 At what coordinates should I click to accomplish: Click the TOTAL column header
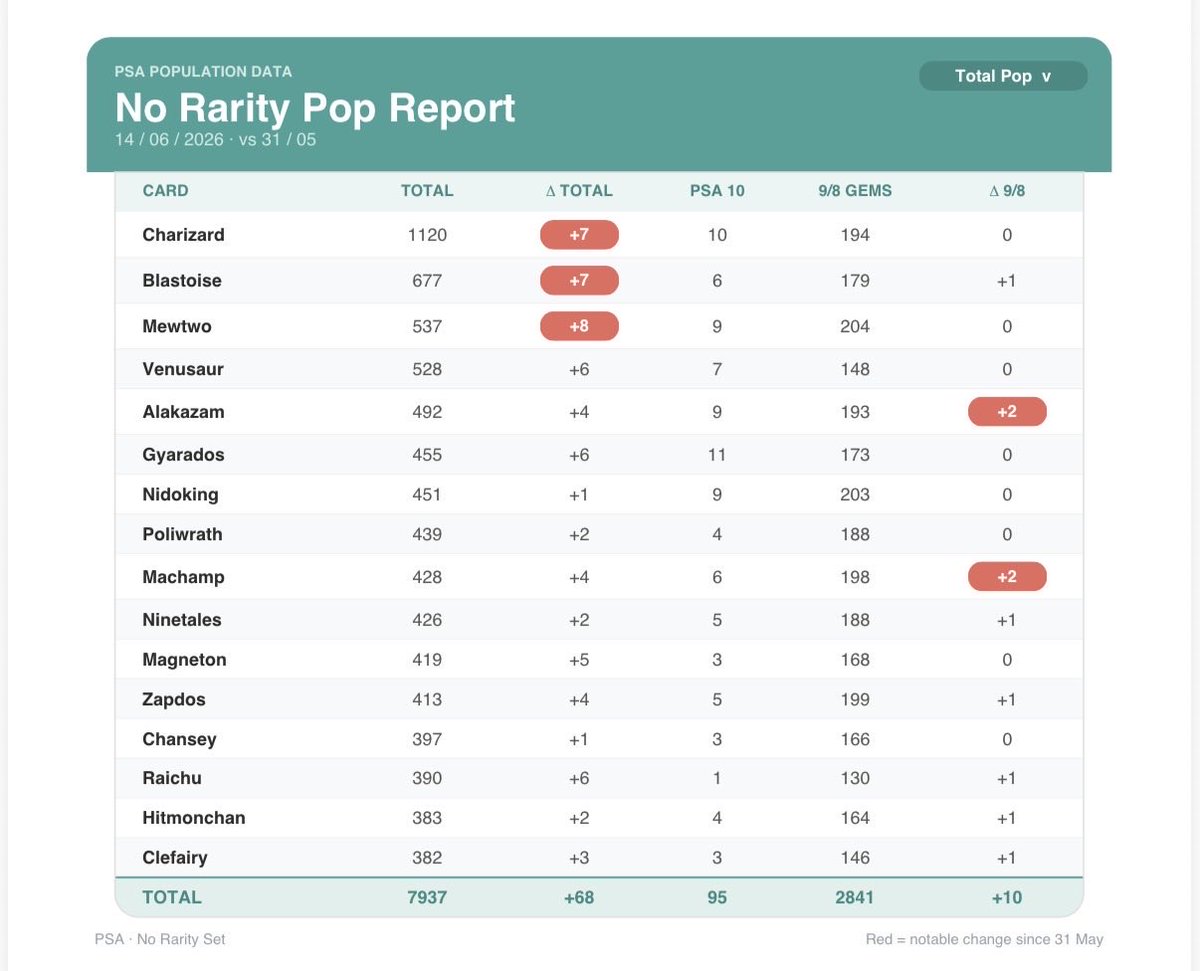click(427, 190)
